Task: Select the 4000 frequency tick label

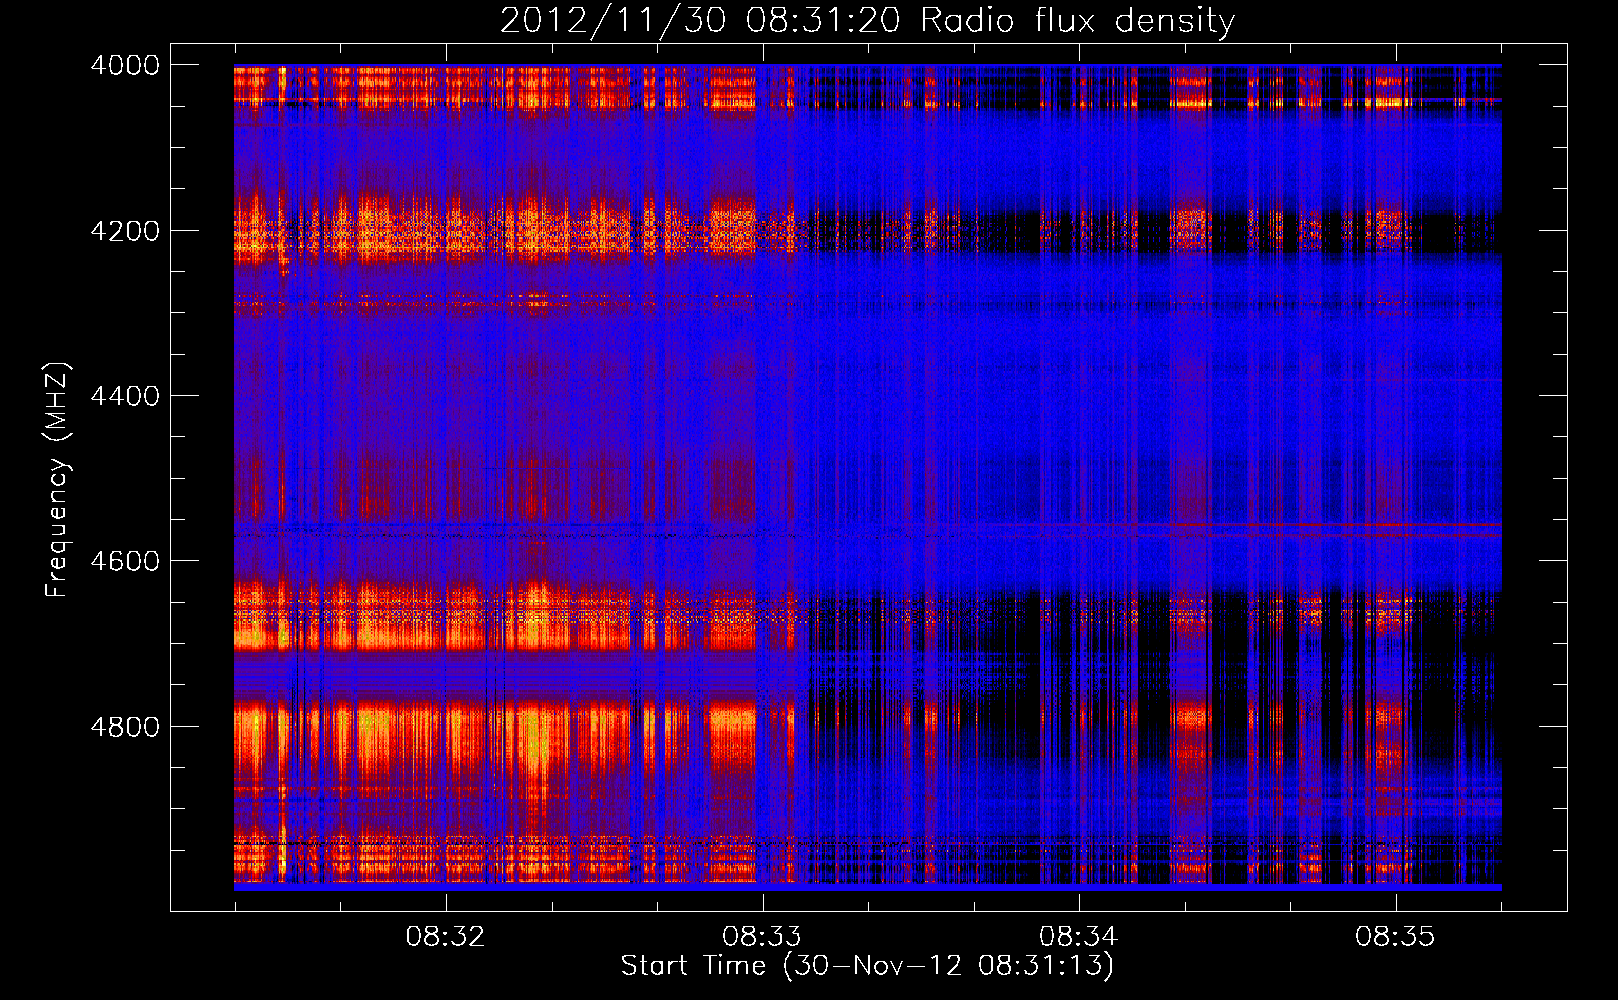Action: click(x=125, y=65)
